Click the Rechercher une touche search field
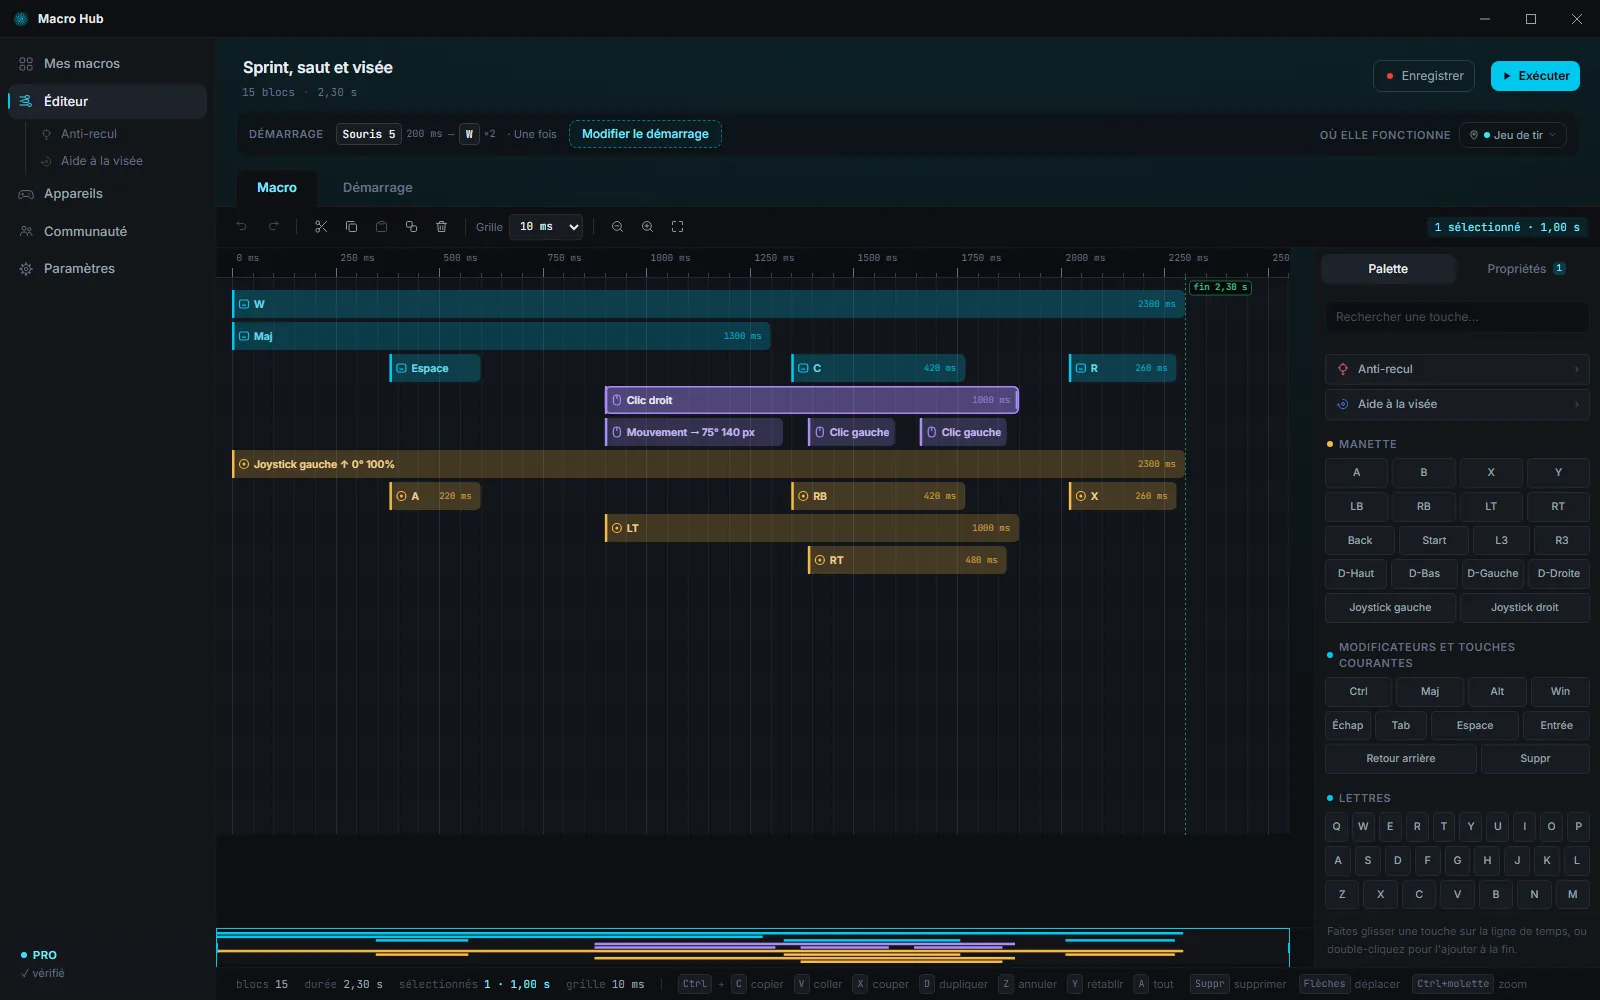 tap(1457, 317)
